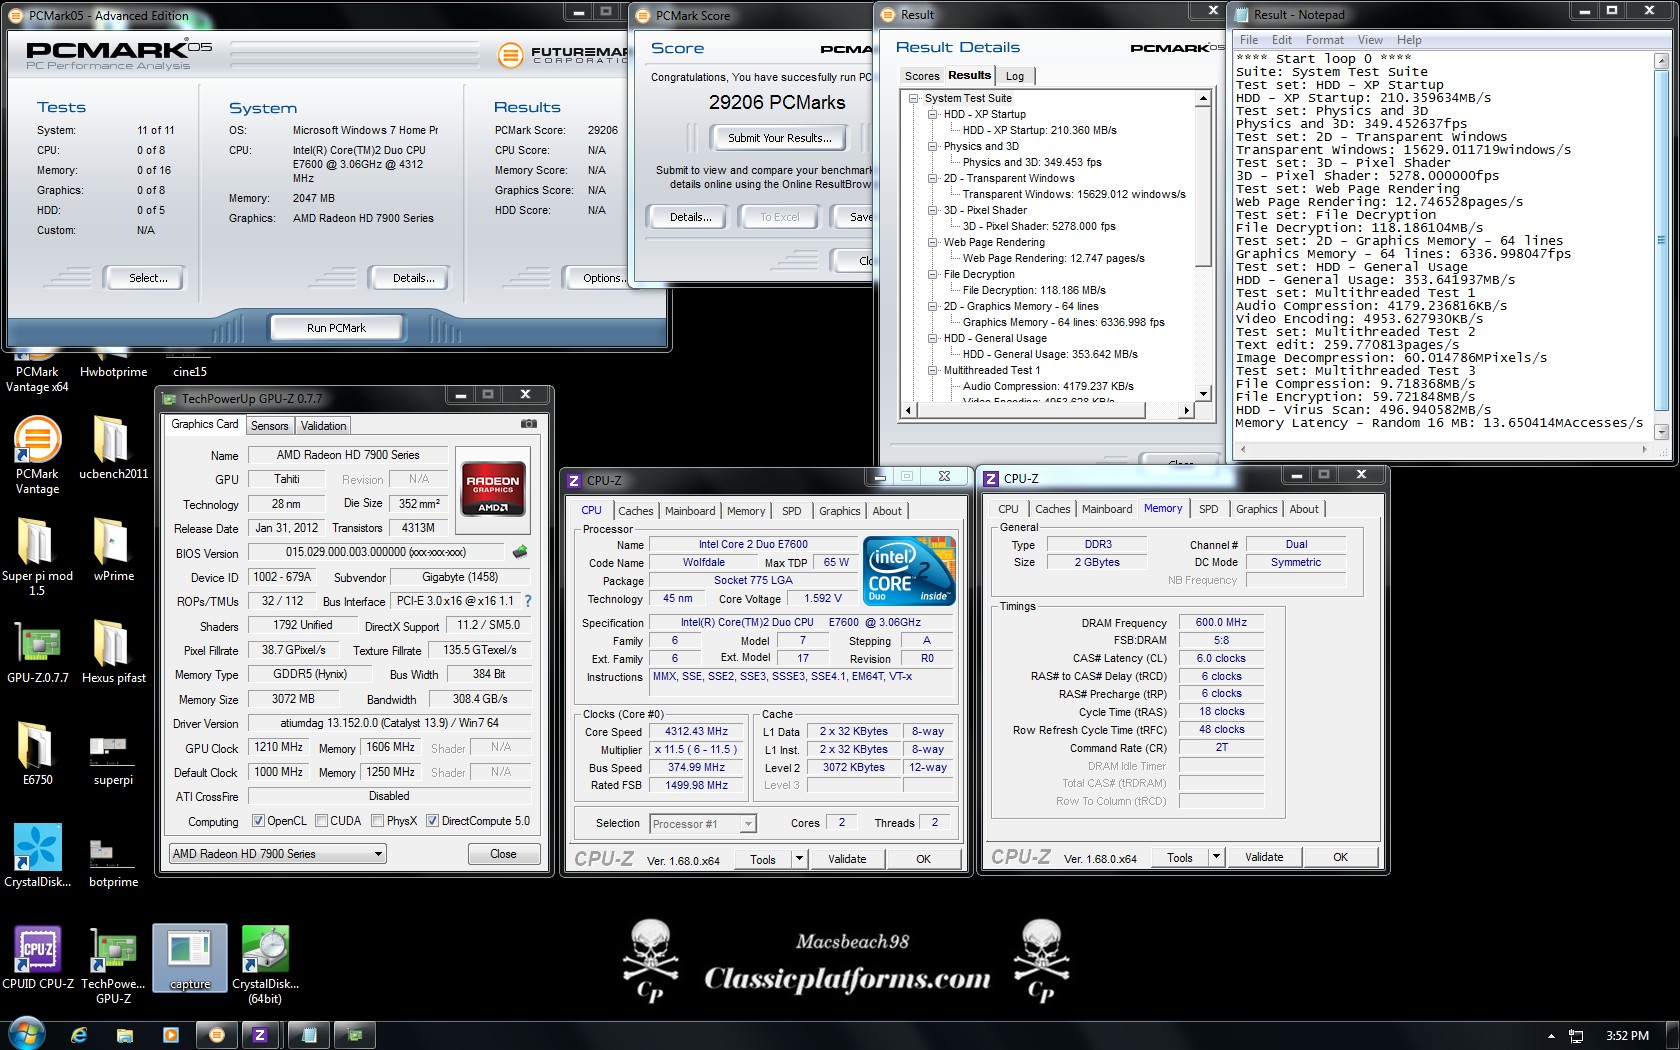Viewport: 1680px width, 1050px height.
Task: Switch to the Log tab in Result Details
Action: coord(1015,76)
